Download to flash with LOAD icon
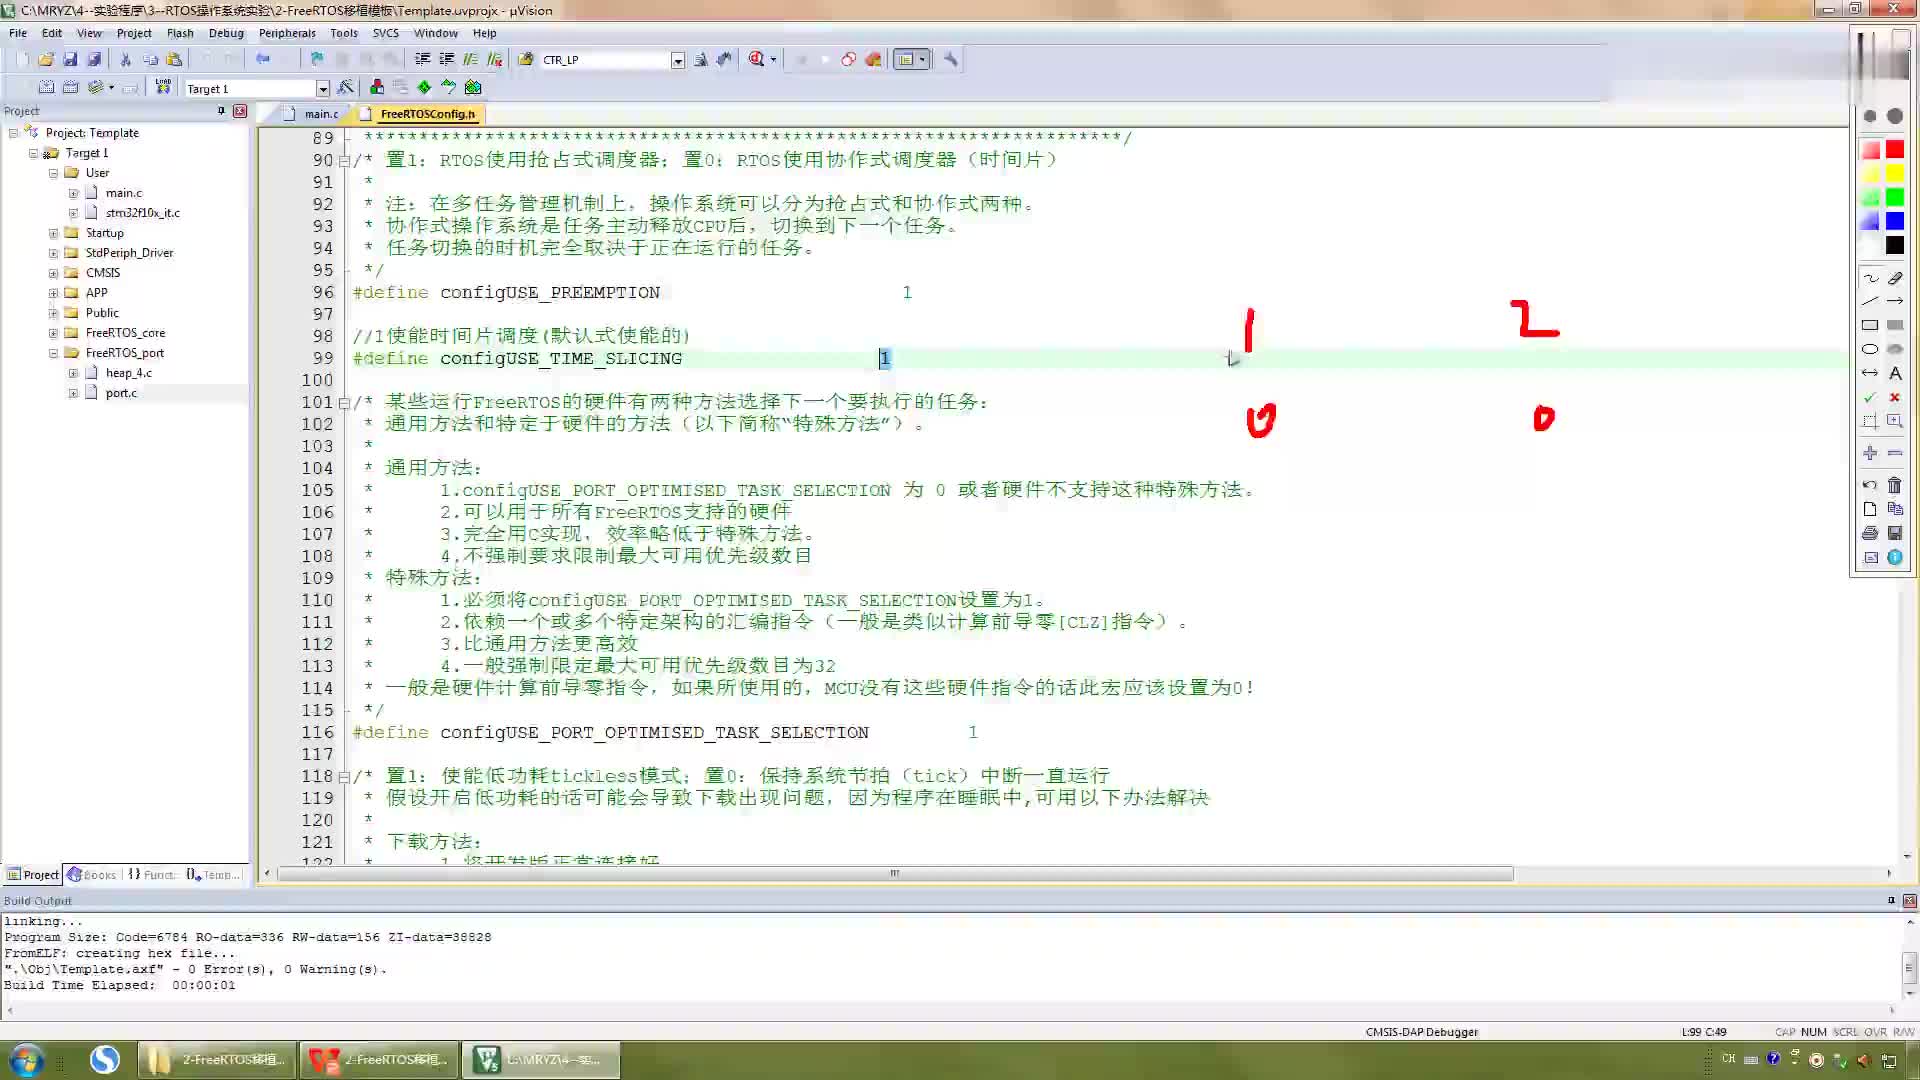The width and height of the screenshot is (1920, 1080). (163, 88)
